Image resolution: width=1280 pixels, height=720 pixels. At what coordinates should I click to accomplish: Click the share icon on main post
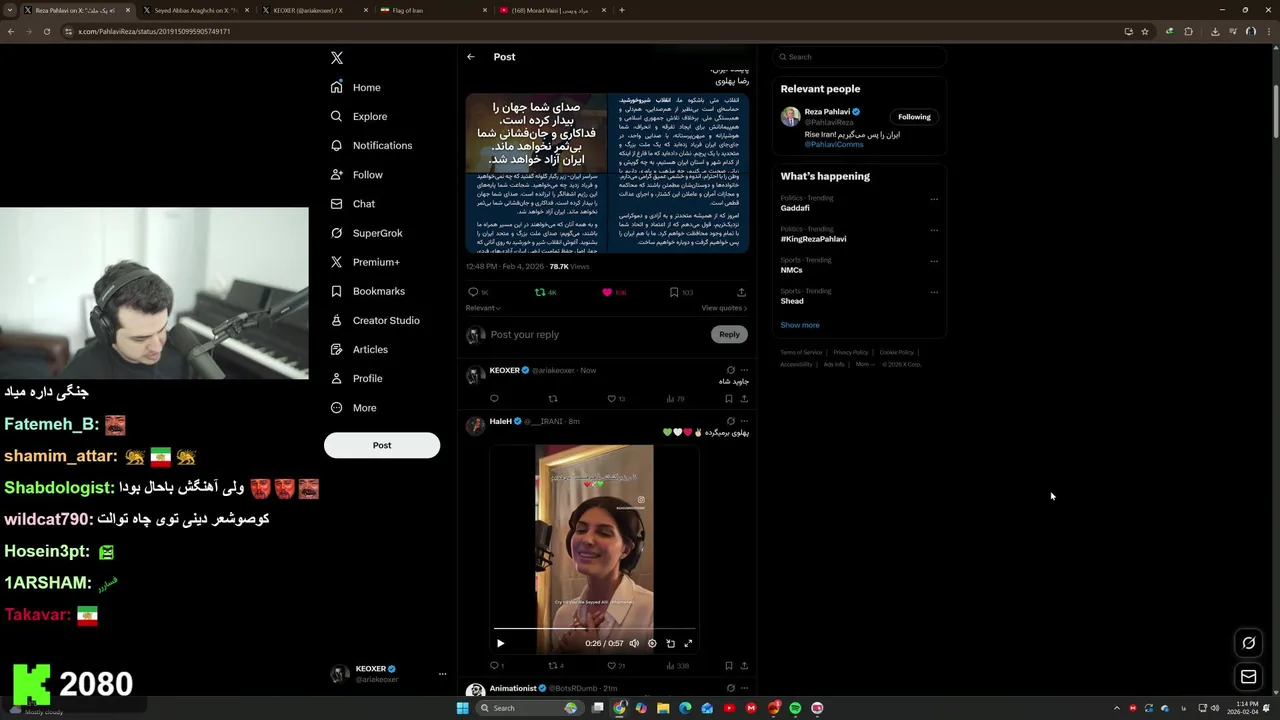(741, 292)
